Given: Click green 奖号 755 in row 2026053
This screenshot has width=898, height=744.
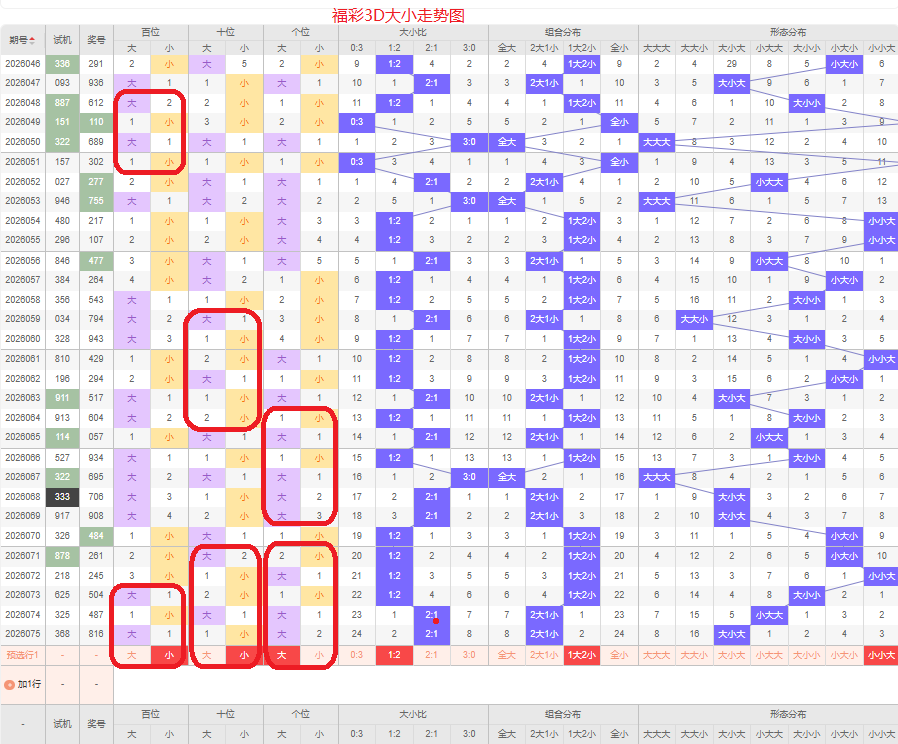Looking at the screenshot, I should point(96,201).
